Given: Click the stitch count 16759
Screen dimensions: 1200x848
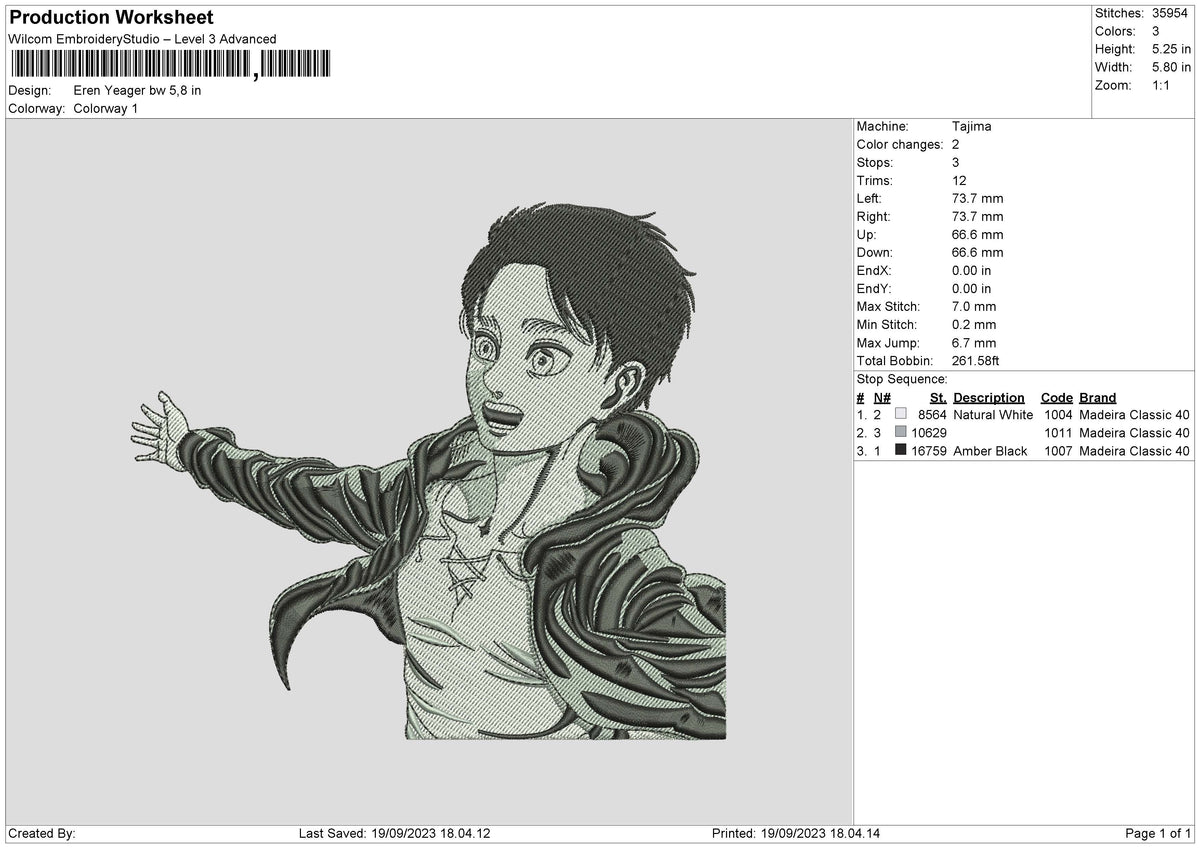Looking at the screenshot, I should pos(929,451).
